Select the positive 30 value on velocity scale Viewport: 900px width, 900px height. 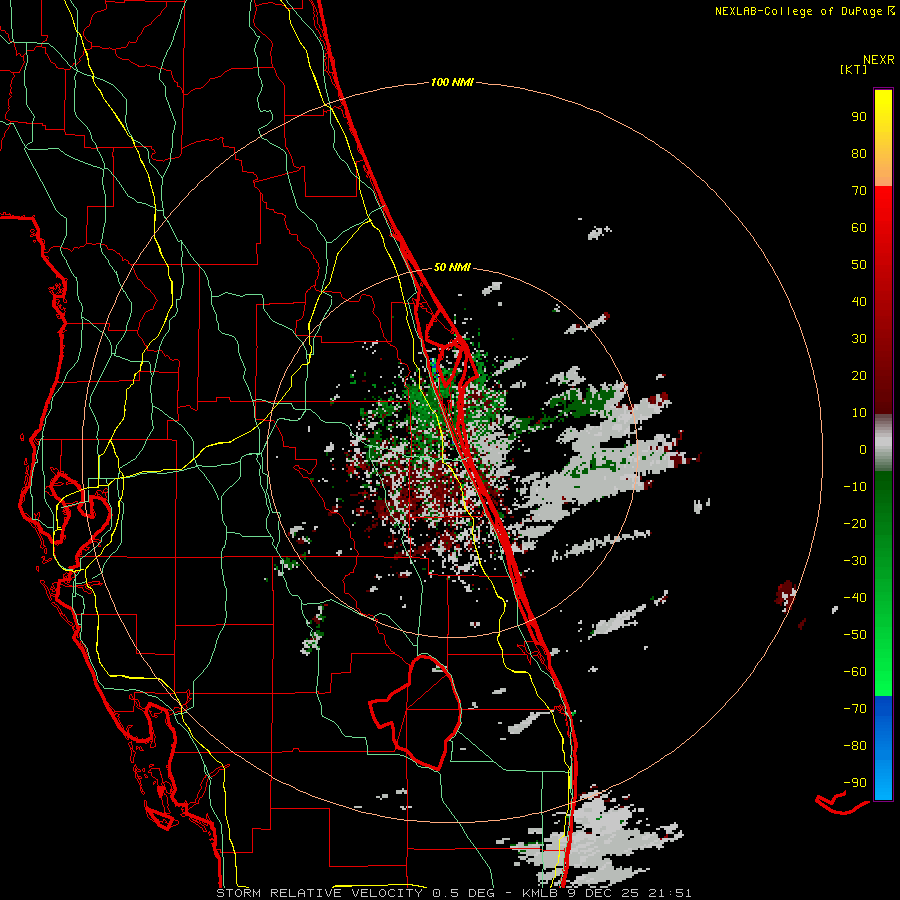pyautogui.click(x=859, y=339)
